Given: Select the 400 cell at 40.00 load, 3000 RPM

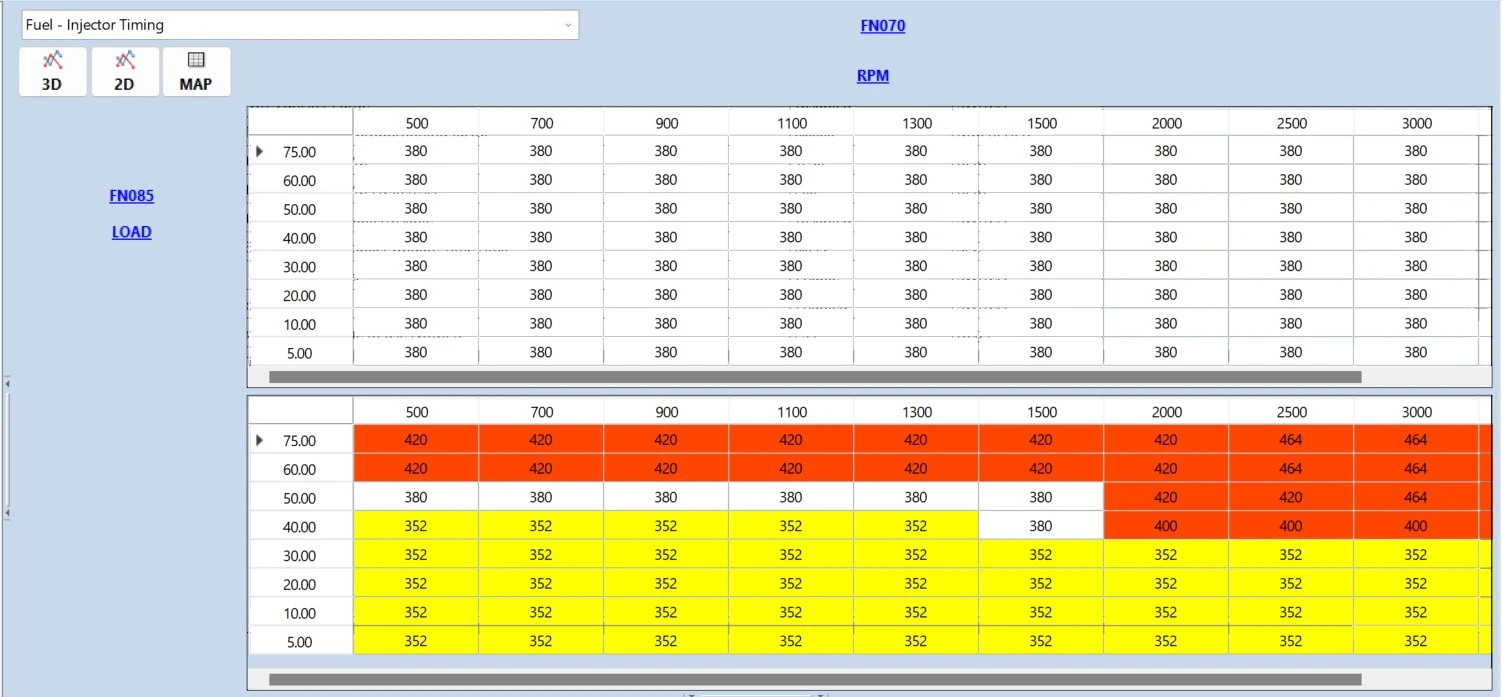Looking at the screenshot, I should [x=1416, y=526].
